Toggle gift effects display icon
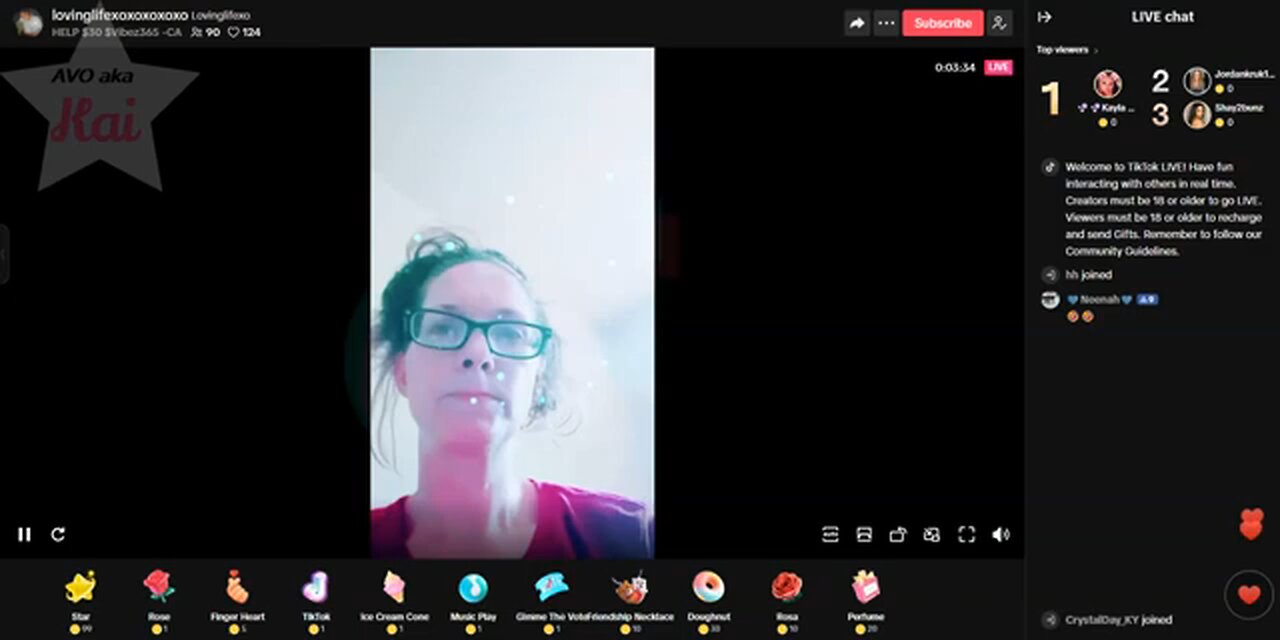 tap(932, 535)
